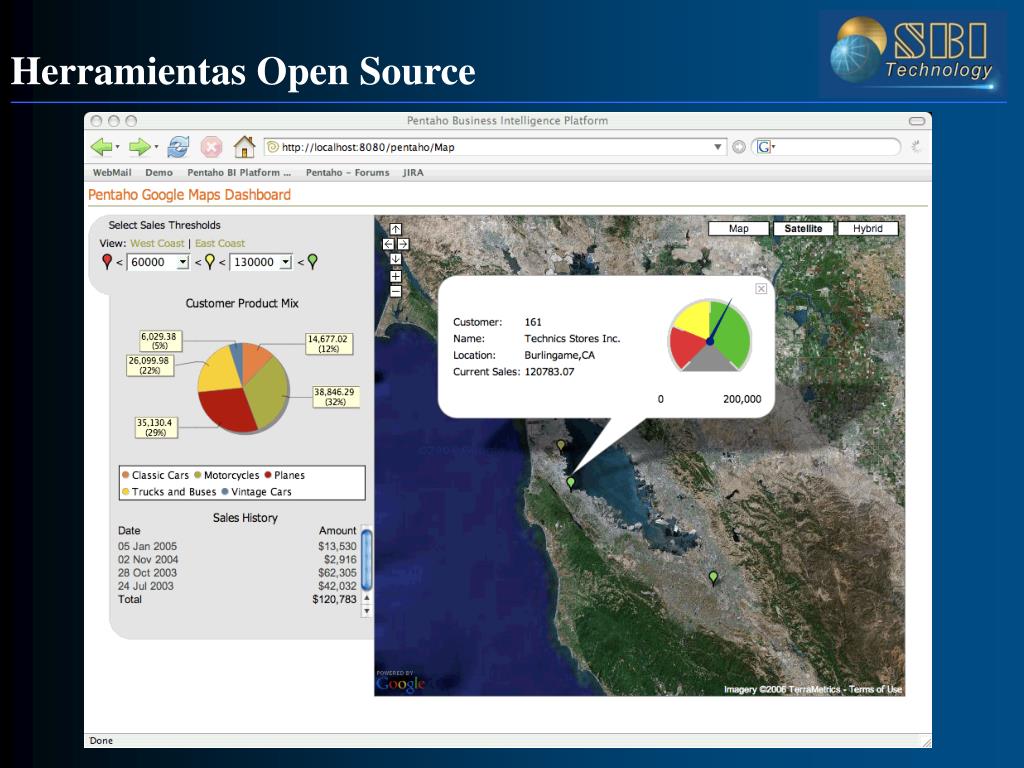Click the 6,029.38 (5%) pie label
The height and width of the screenshot is (768, 1024).
tap(159, 341)
